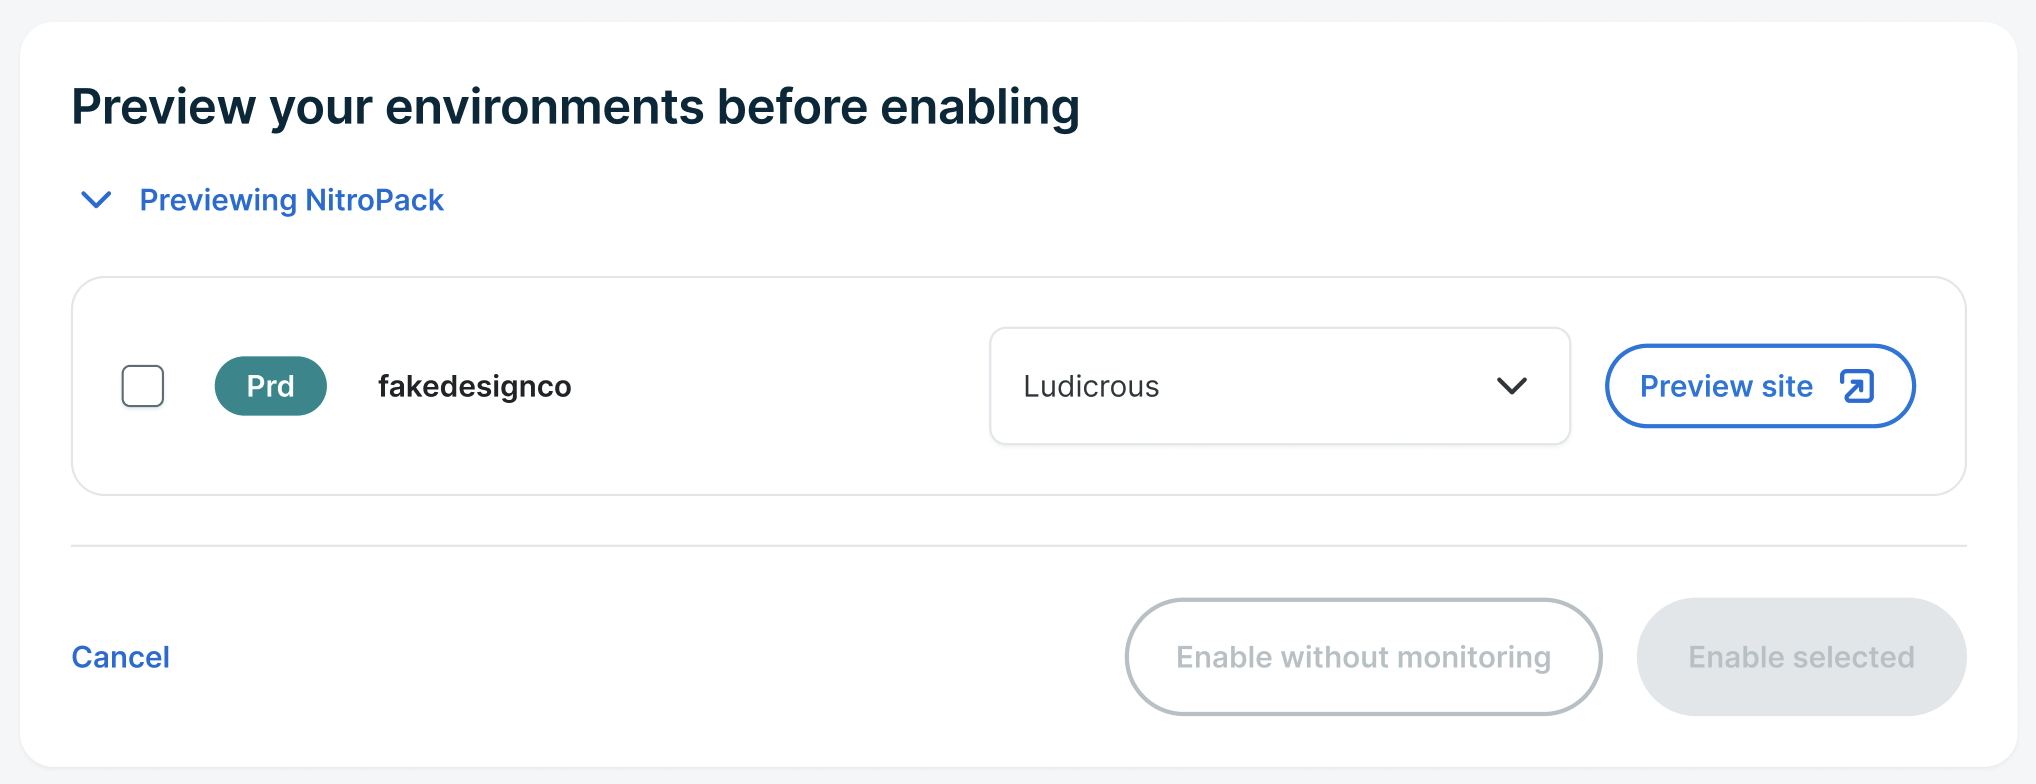Click the dropdown arrow beside Ludicrous
Image resolution: width=2036 pixels, height=784 pixels.
click(1511, 386)
